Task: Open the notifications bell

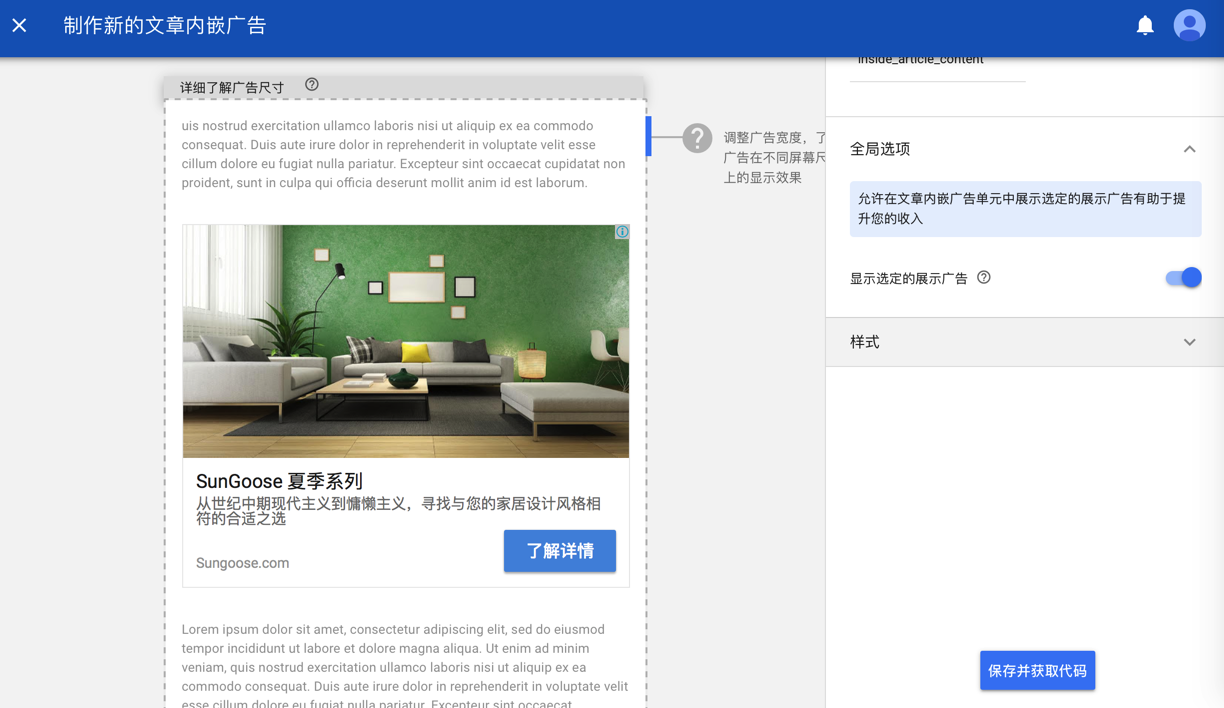Action: (x=1145, y=25)
